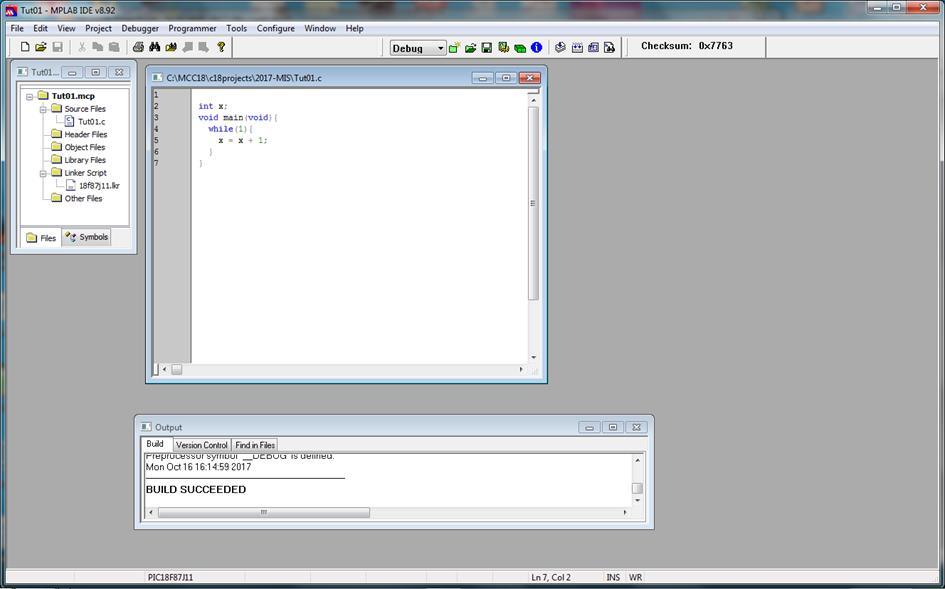Open the File menu
945x589 pixels.
tap(17, 28)
